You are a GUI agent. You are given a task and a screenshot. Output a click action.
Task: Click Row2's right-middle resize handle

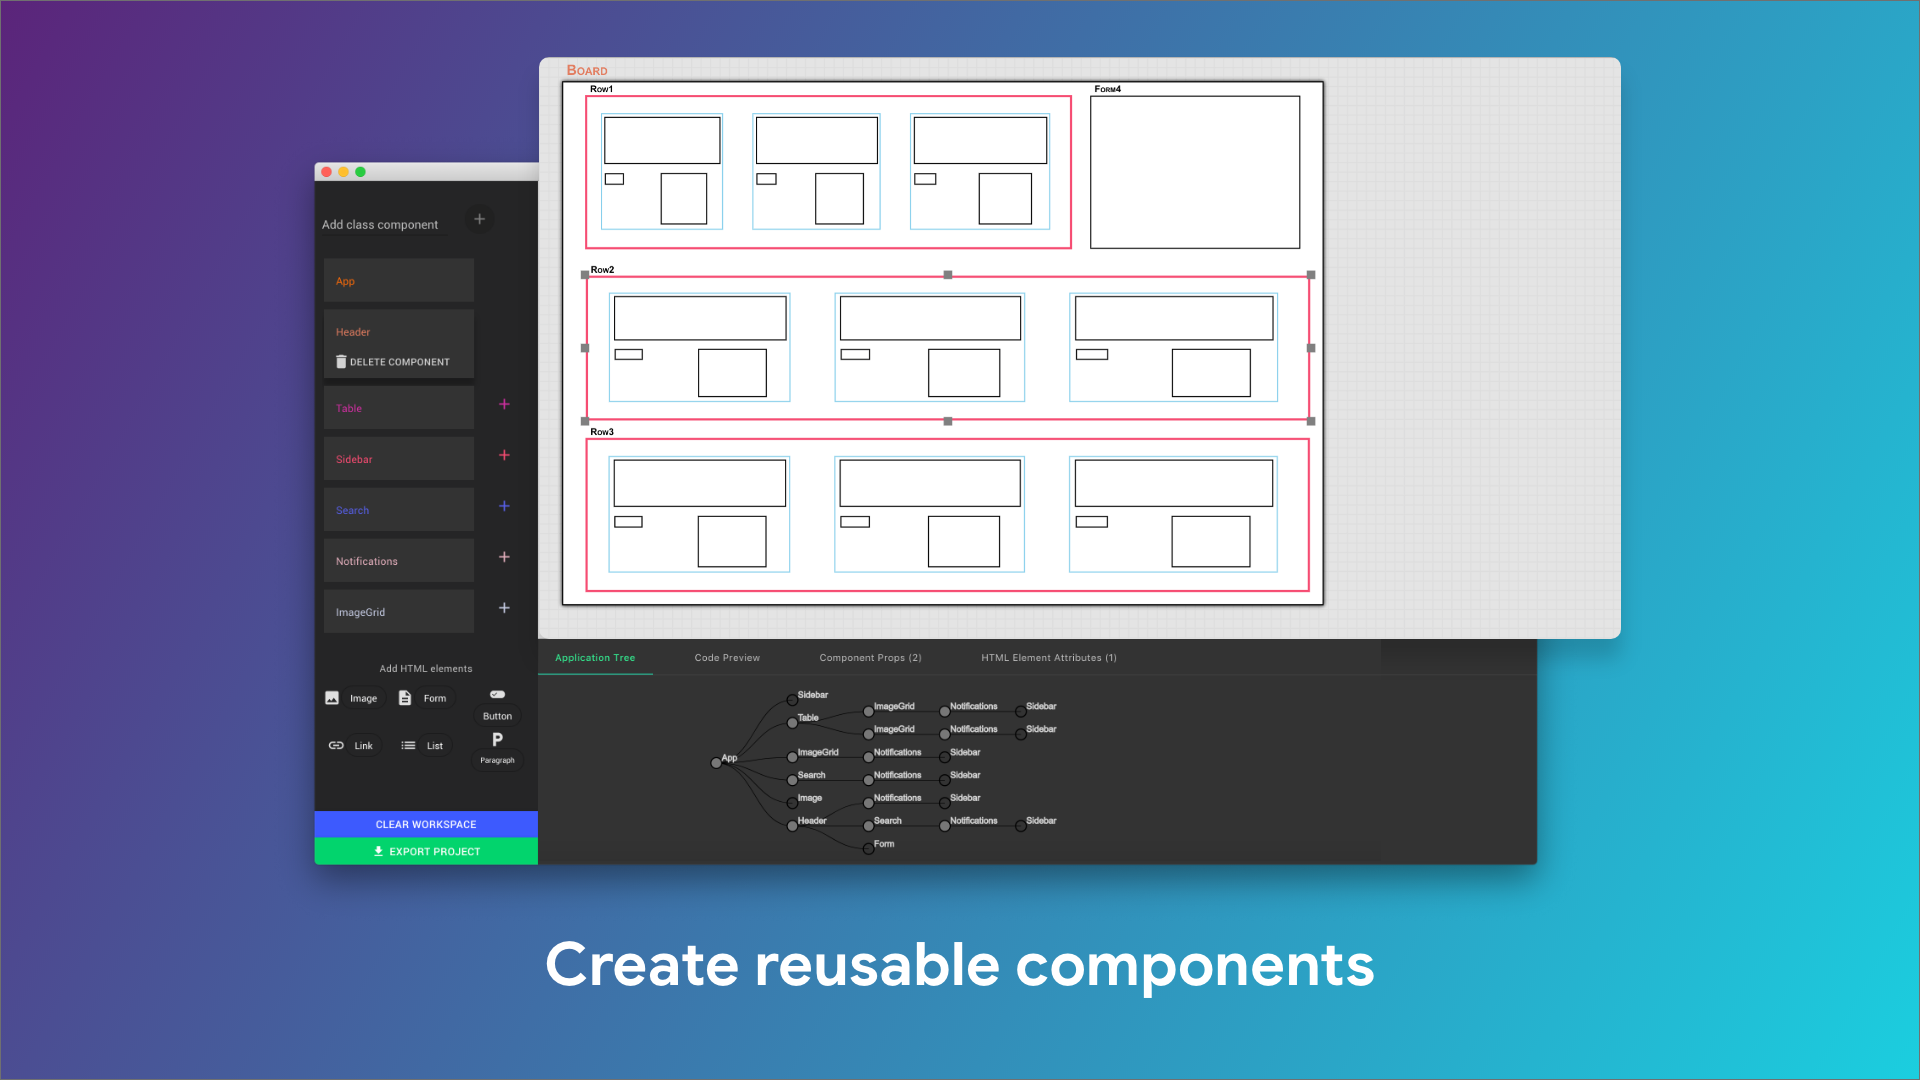pos(1311,348)
